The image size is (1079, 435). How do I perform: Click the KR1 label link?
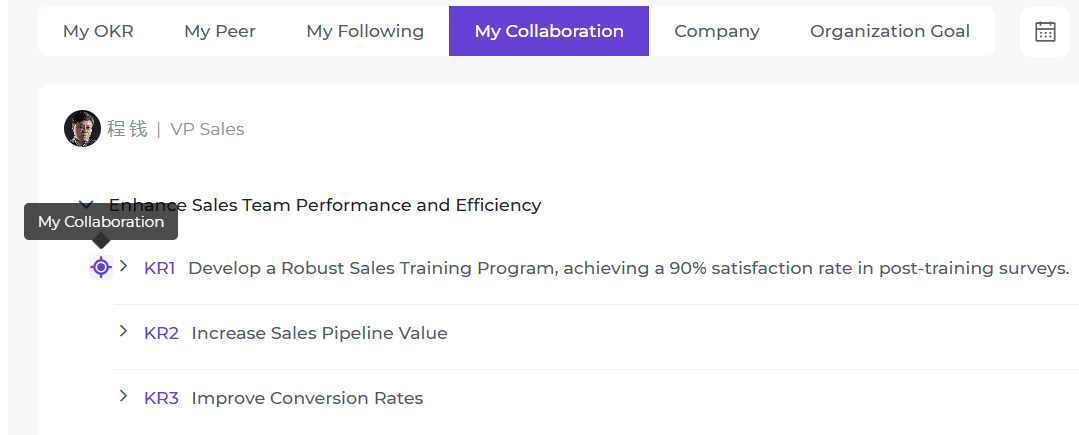coord(160,268)
